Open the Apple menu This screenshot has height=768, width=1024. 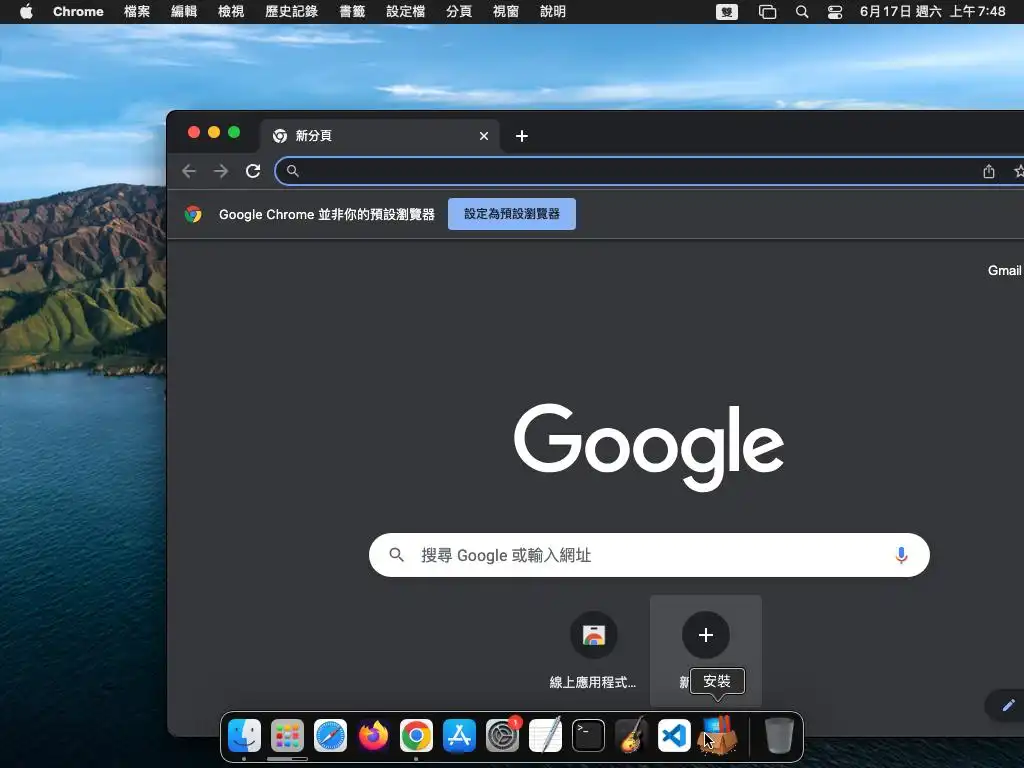[26, 12]
